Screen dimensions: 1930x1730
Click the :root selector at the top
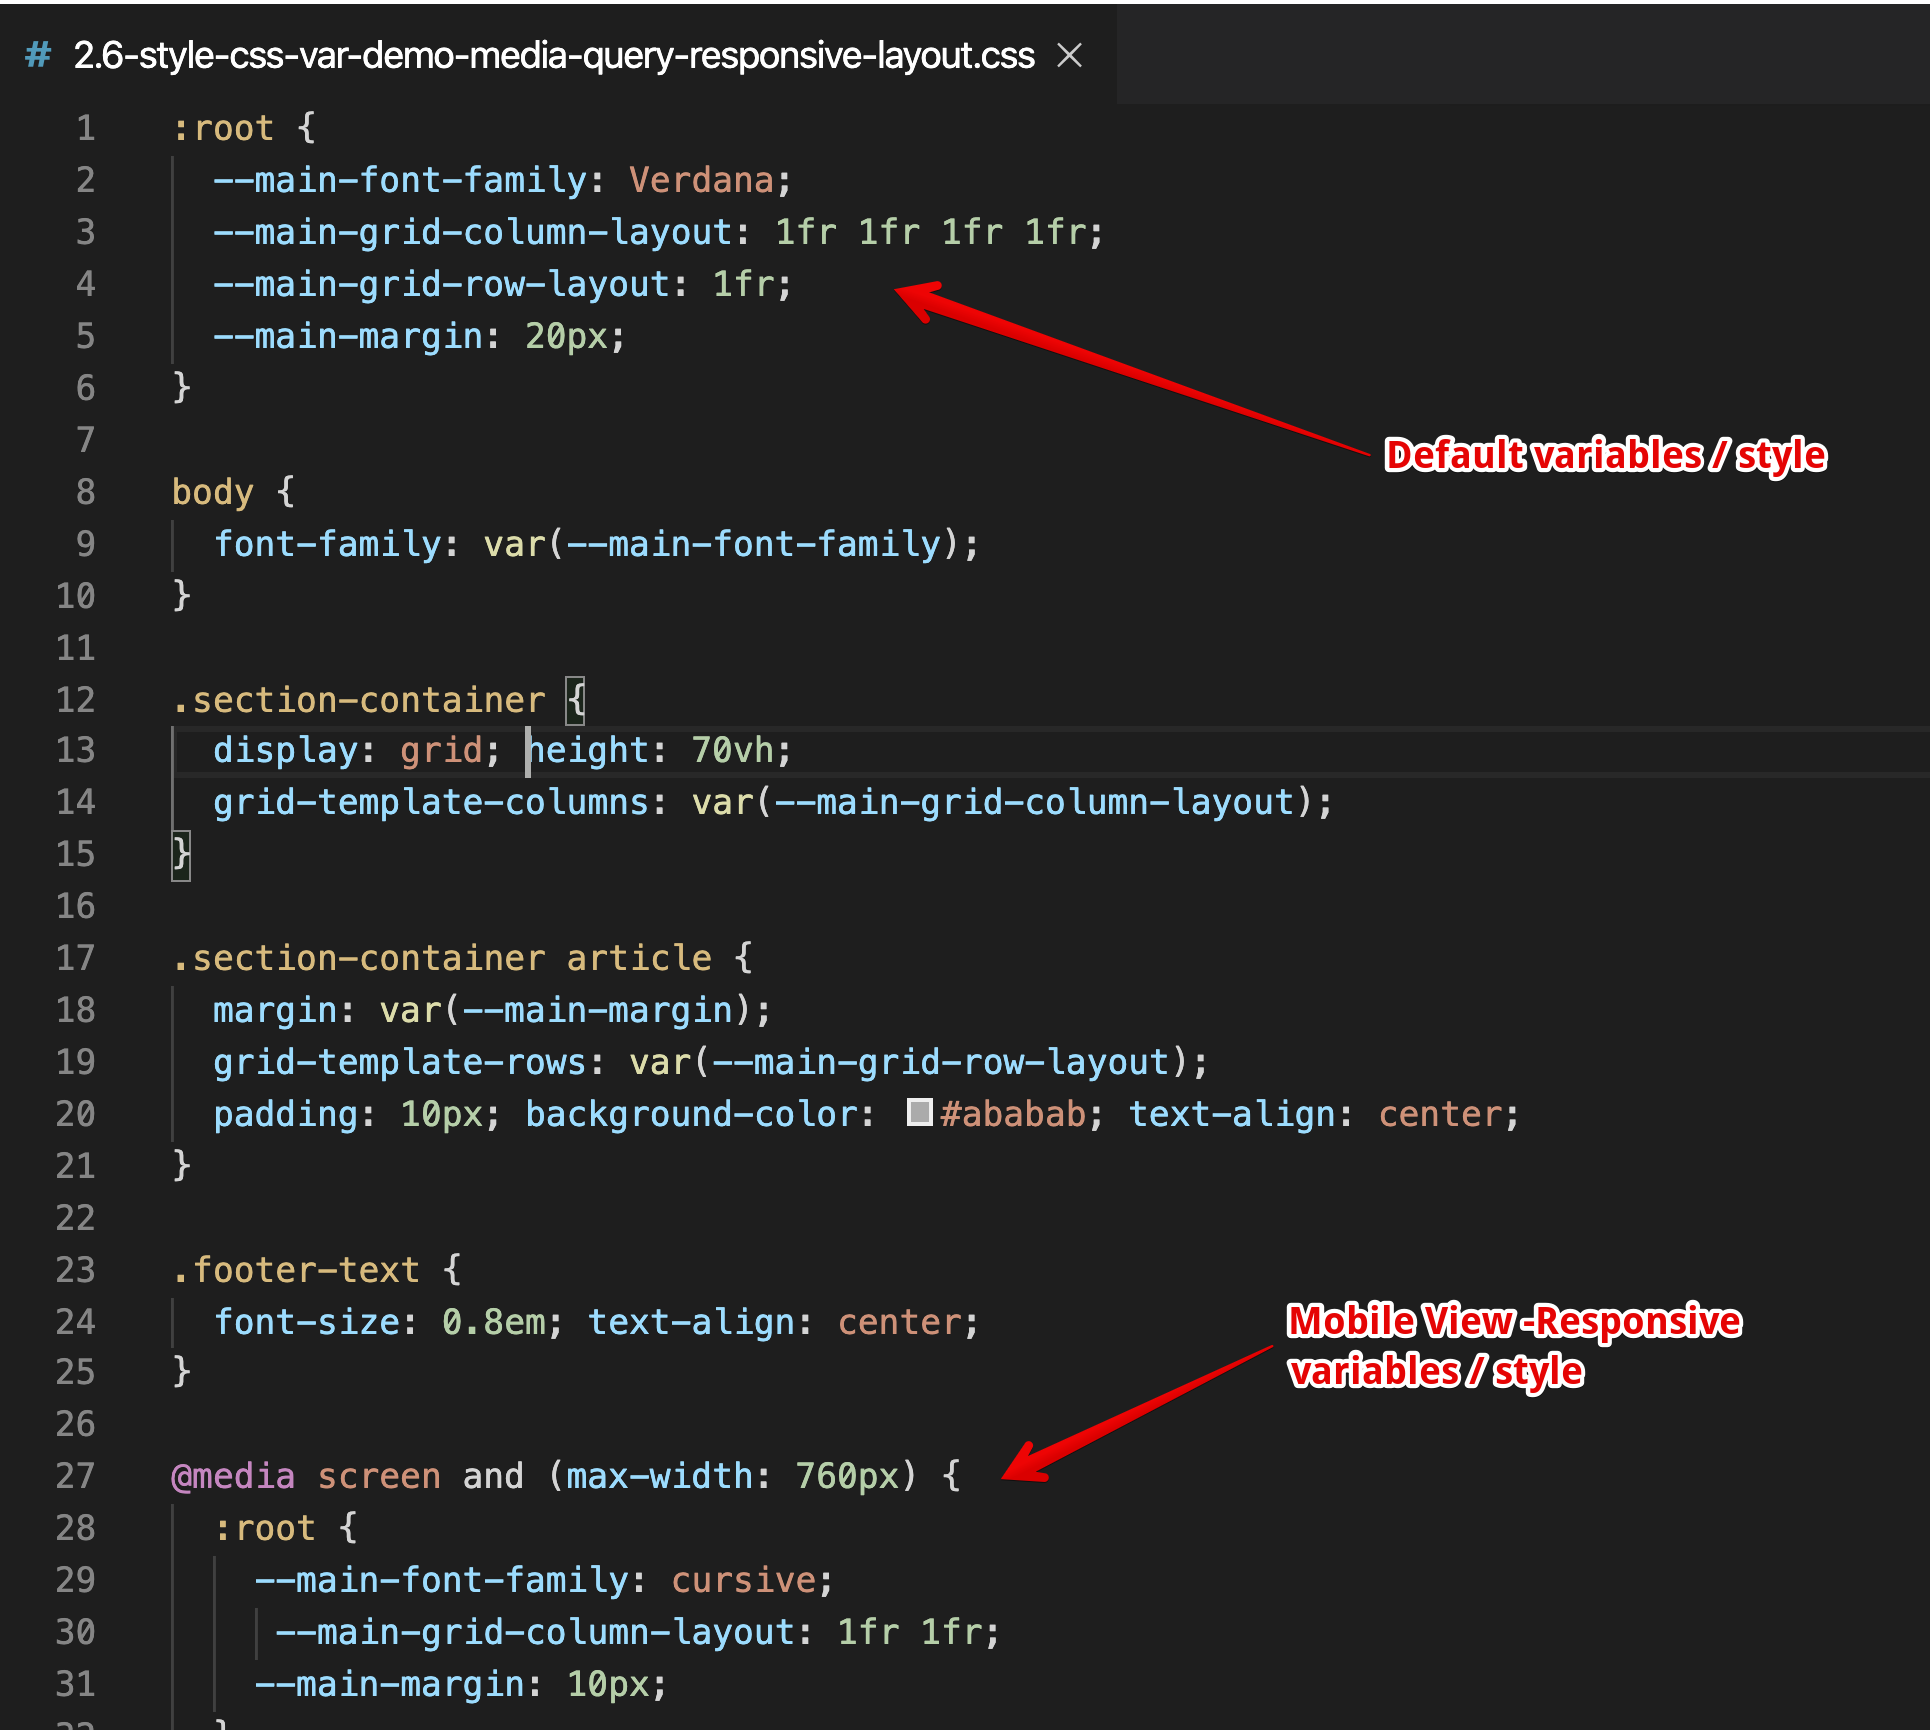pos(222,127)
